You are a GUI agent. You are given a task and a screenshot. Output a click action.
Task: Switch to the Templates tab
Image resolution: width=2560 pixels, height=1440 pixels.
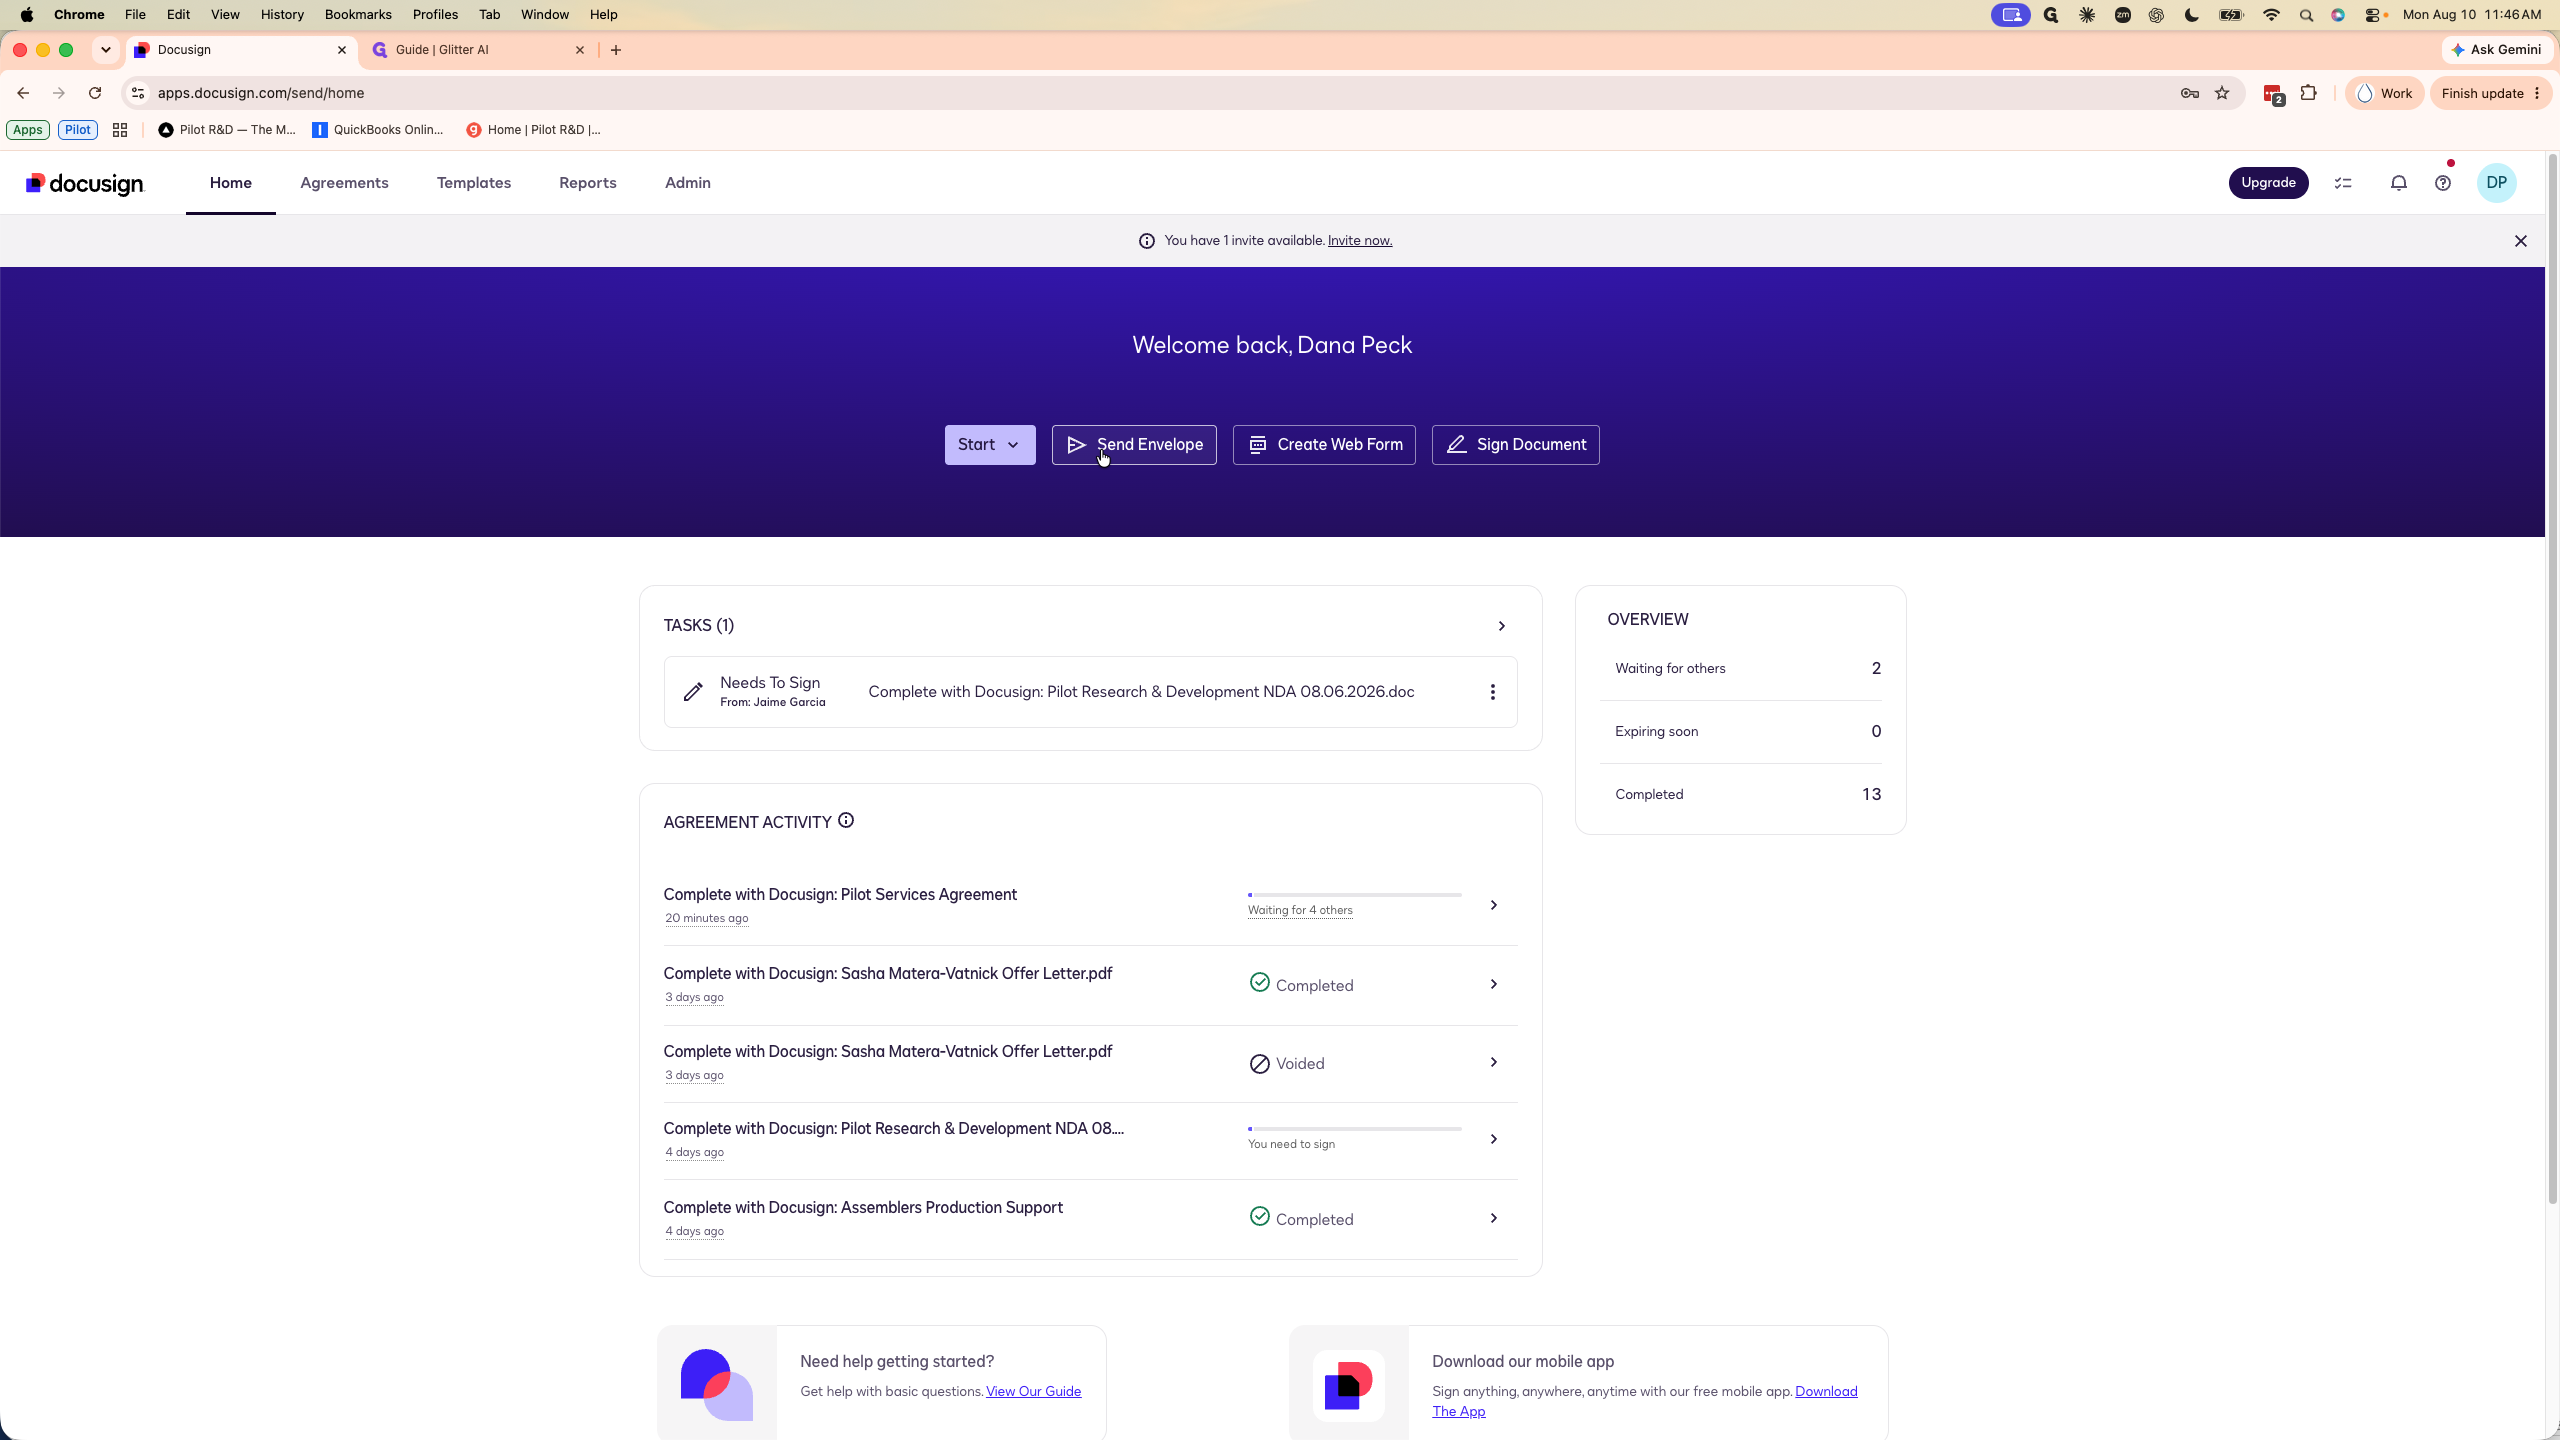(x=474, y=183)
